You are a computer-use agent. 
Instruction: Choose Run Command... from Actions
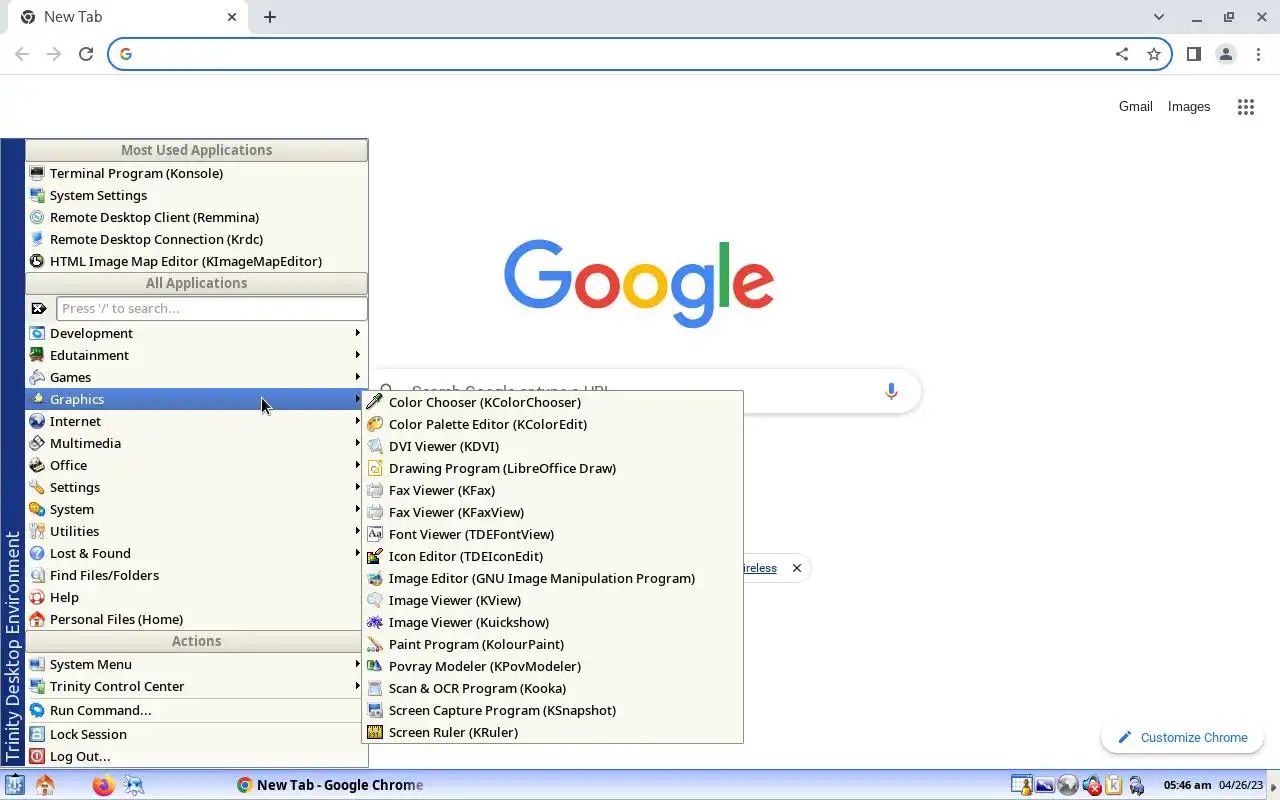click(196, 710)
